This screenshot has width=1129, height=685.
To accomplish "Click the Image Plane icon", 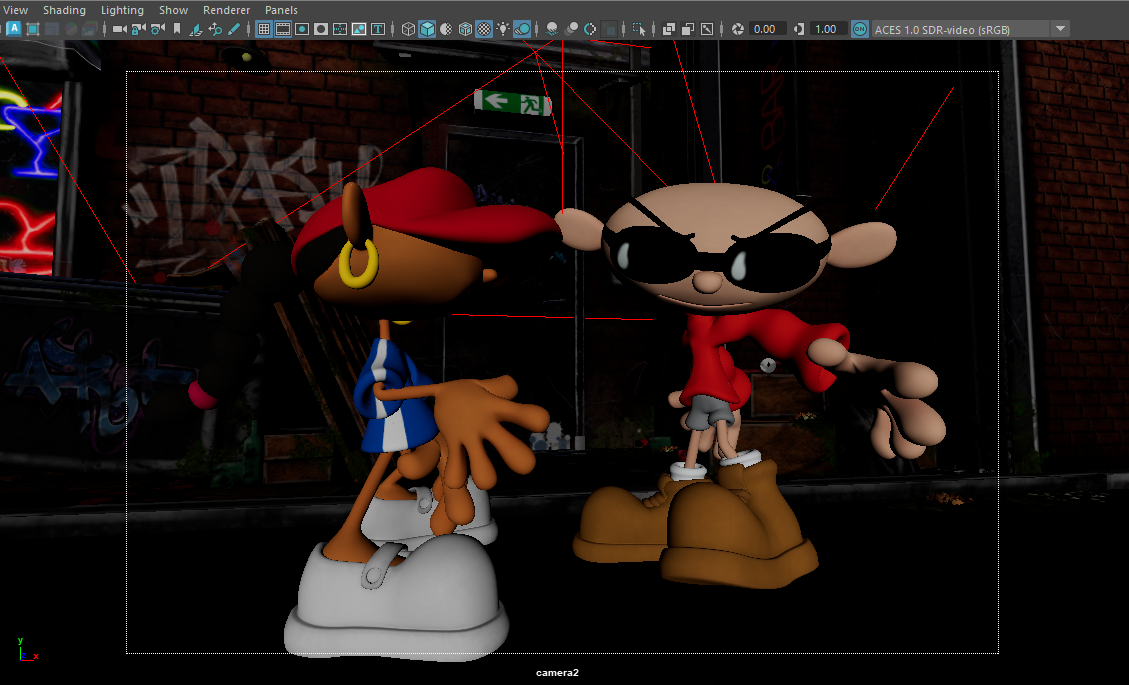I will click(195, 29).
